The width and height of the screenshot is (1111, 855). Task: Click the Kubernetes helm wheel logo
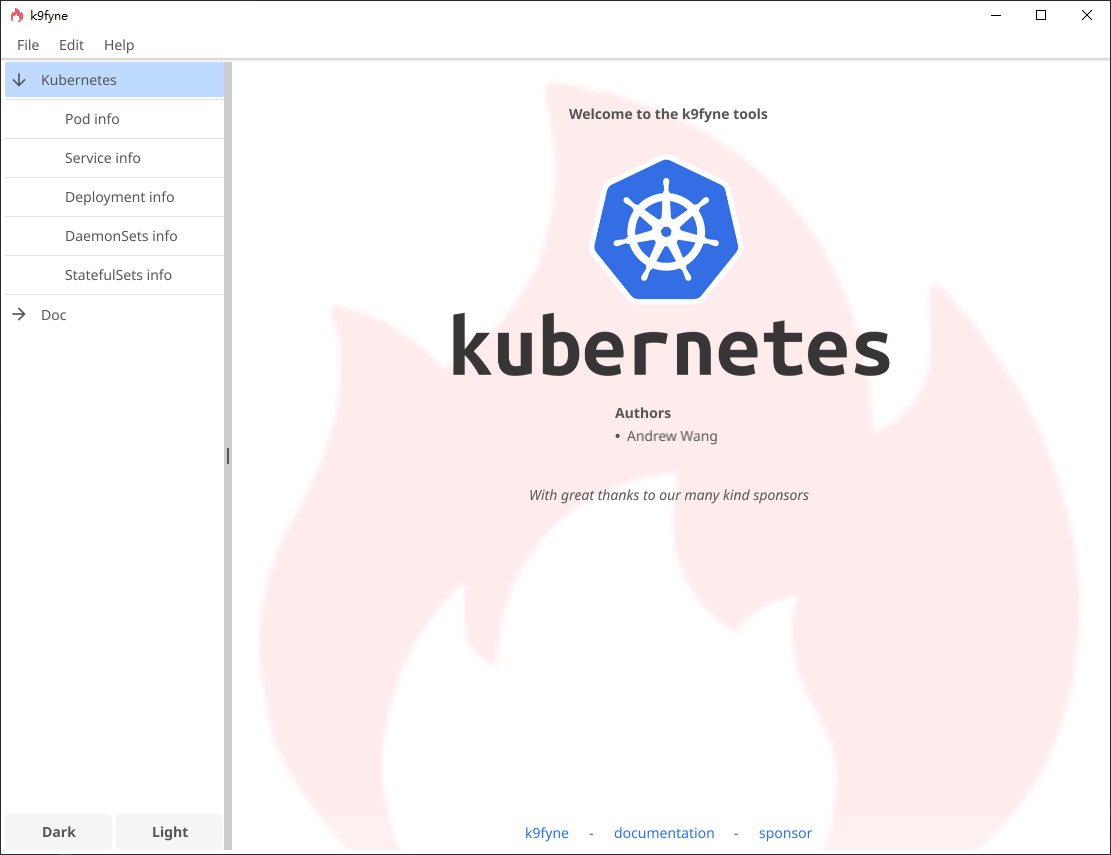click(x=666, y=230)
